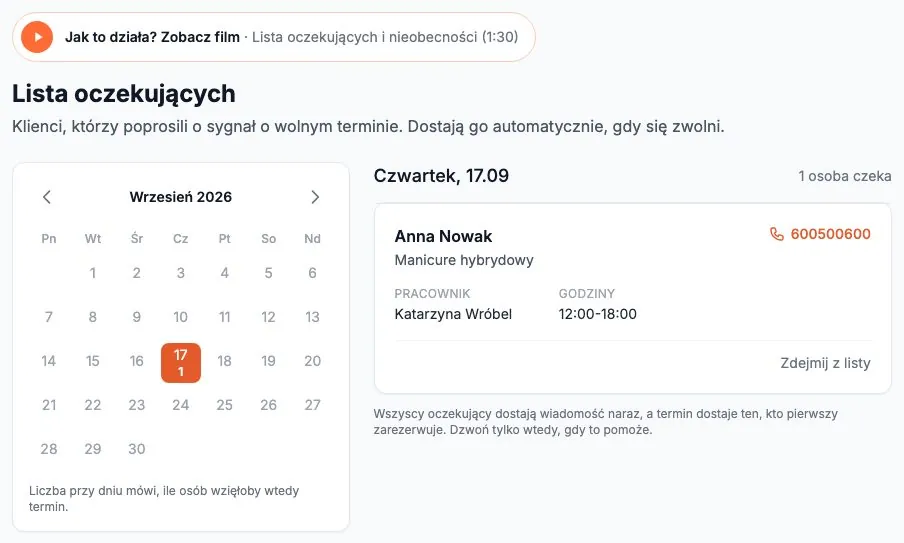
Task: Open 'Jak to działa? Zobacz film' banner text
Action: click(x=152, y=37)
